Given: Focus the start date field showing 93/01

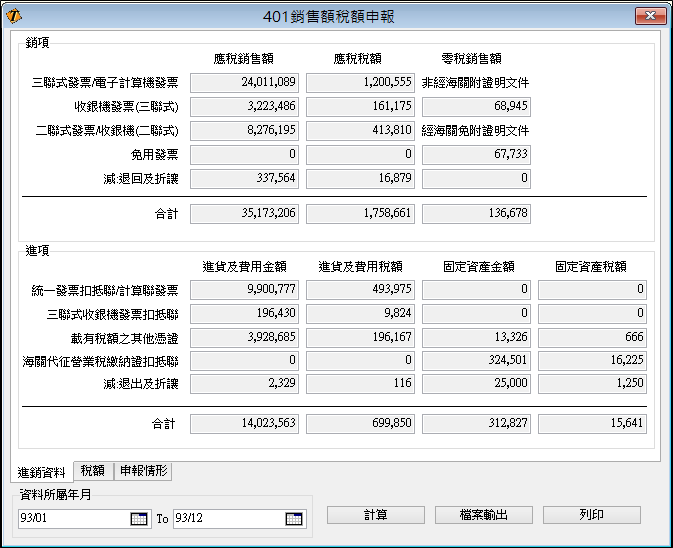Looking at the screenshot, I should coord(74,519).
